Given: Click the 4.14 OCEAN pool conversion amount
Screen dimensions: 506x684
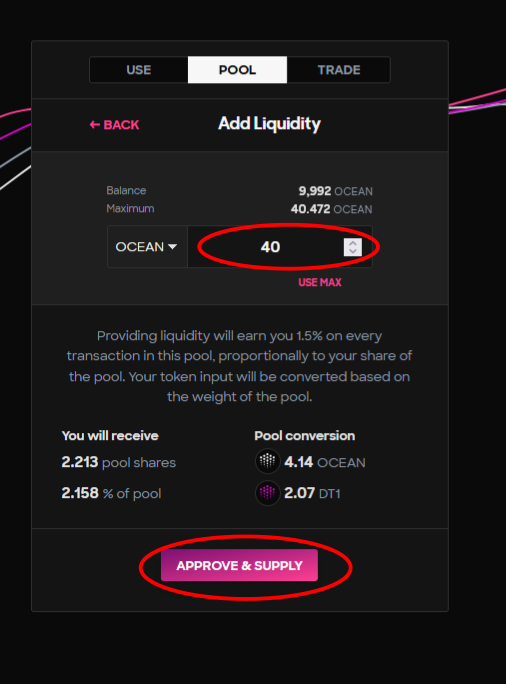Looking at the screenshot, I should pyautogui.click(x=325, y=462).
